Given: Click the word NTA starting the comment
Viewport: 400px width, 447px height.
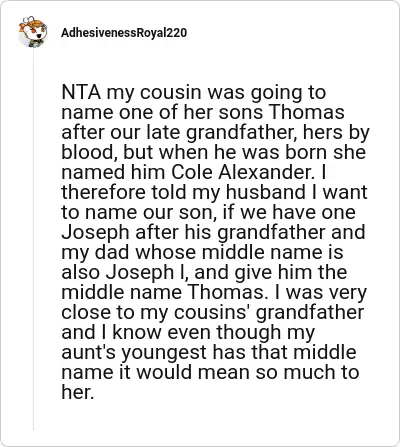Looking at the screenshot, I should pyautogui.click(x=81, y=92).
